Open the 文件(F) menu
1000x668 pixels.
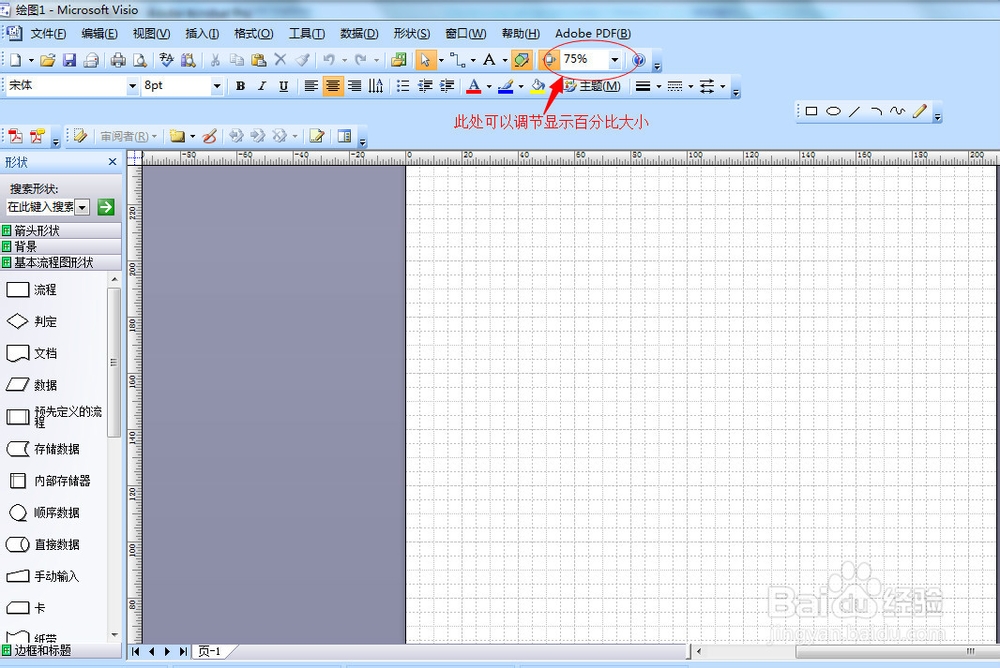click(x=48, y=34)
